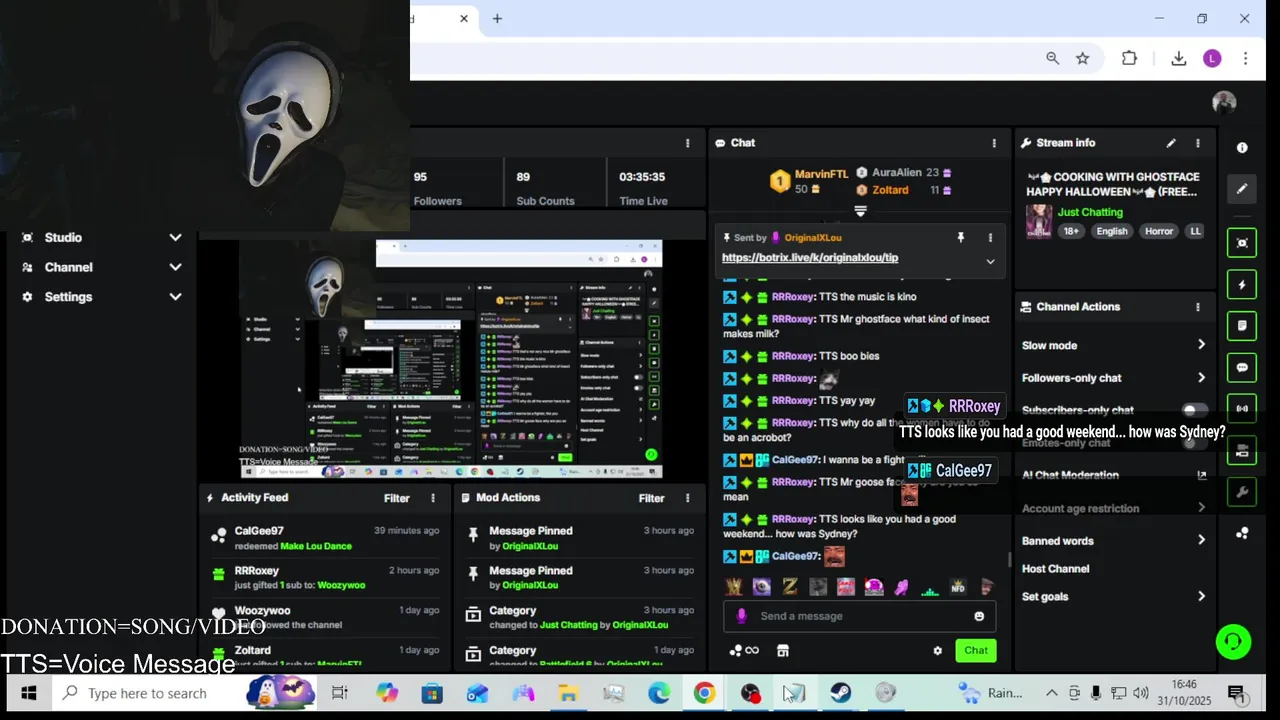Open the chat settings gear icon

[938, 650]
